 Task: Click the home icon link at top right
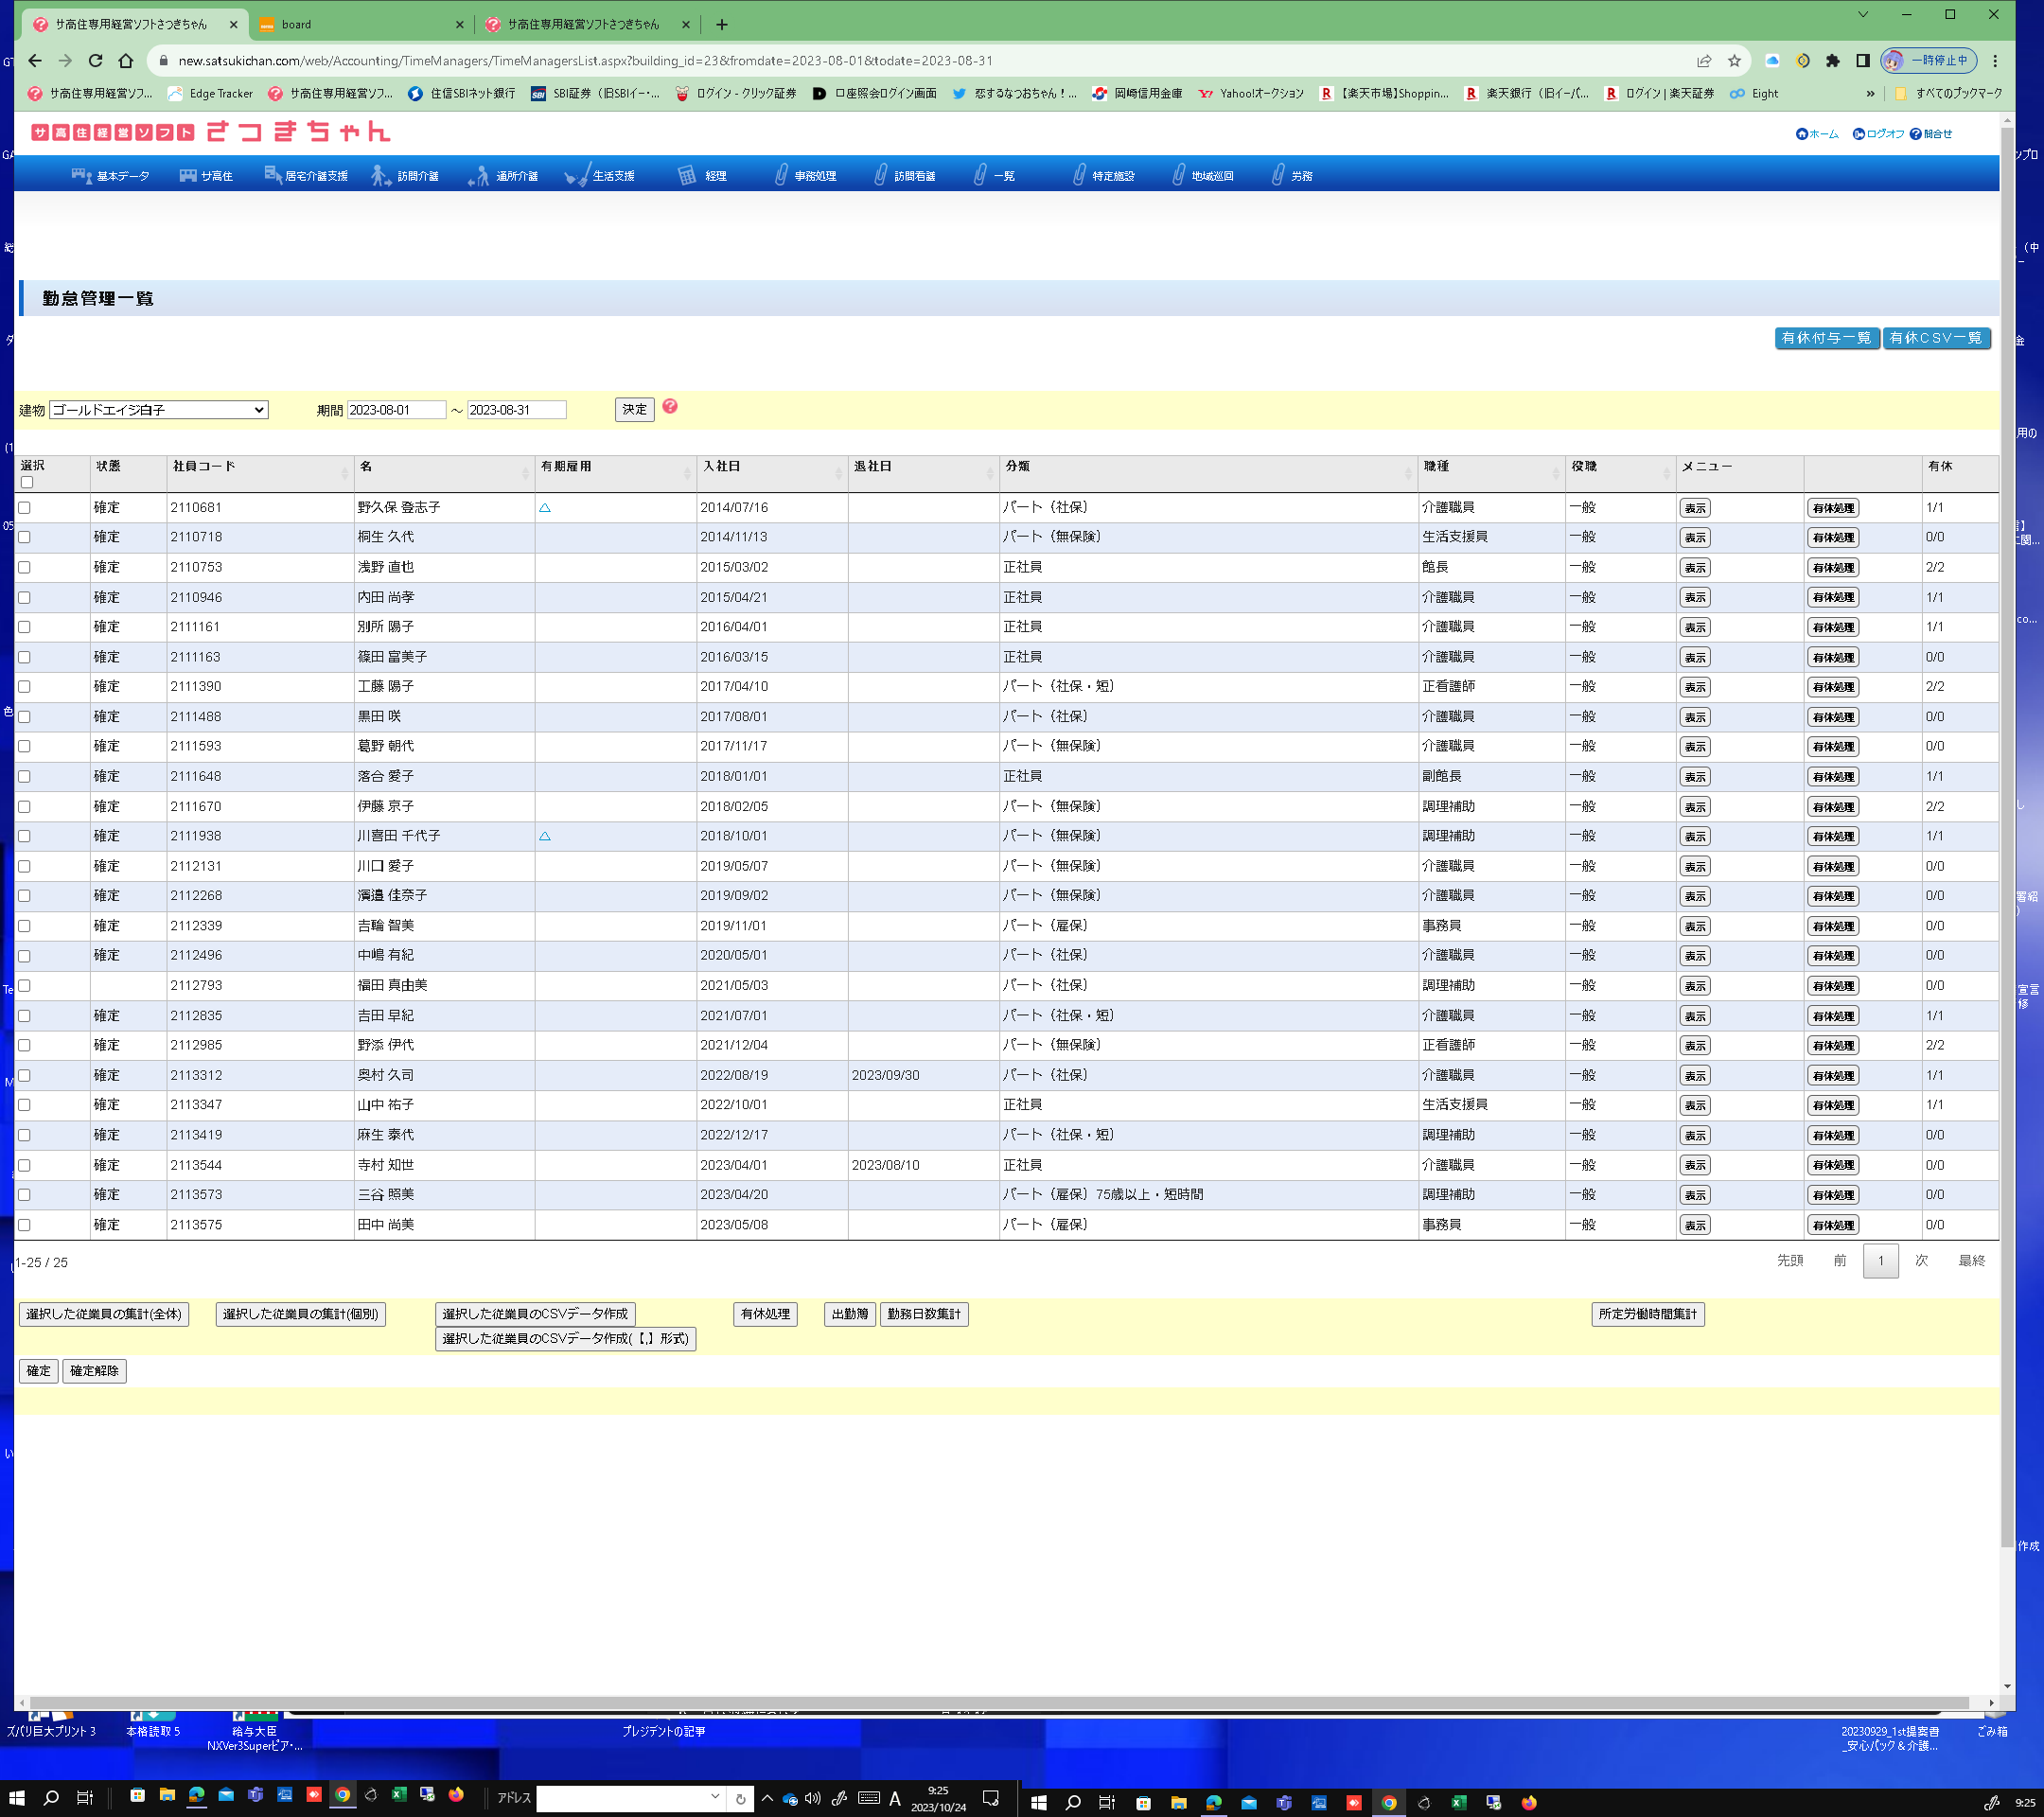click(x=1801, y=134)
